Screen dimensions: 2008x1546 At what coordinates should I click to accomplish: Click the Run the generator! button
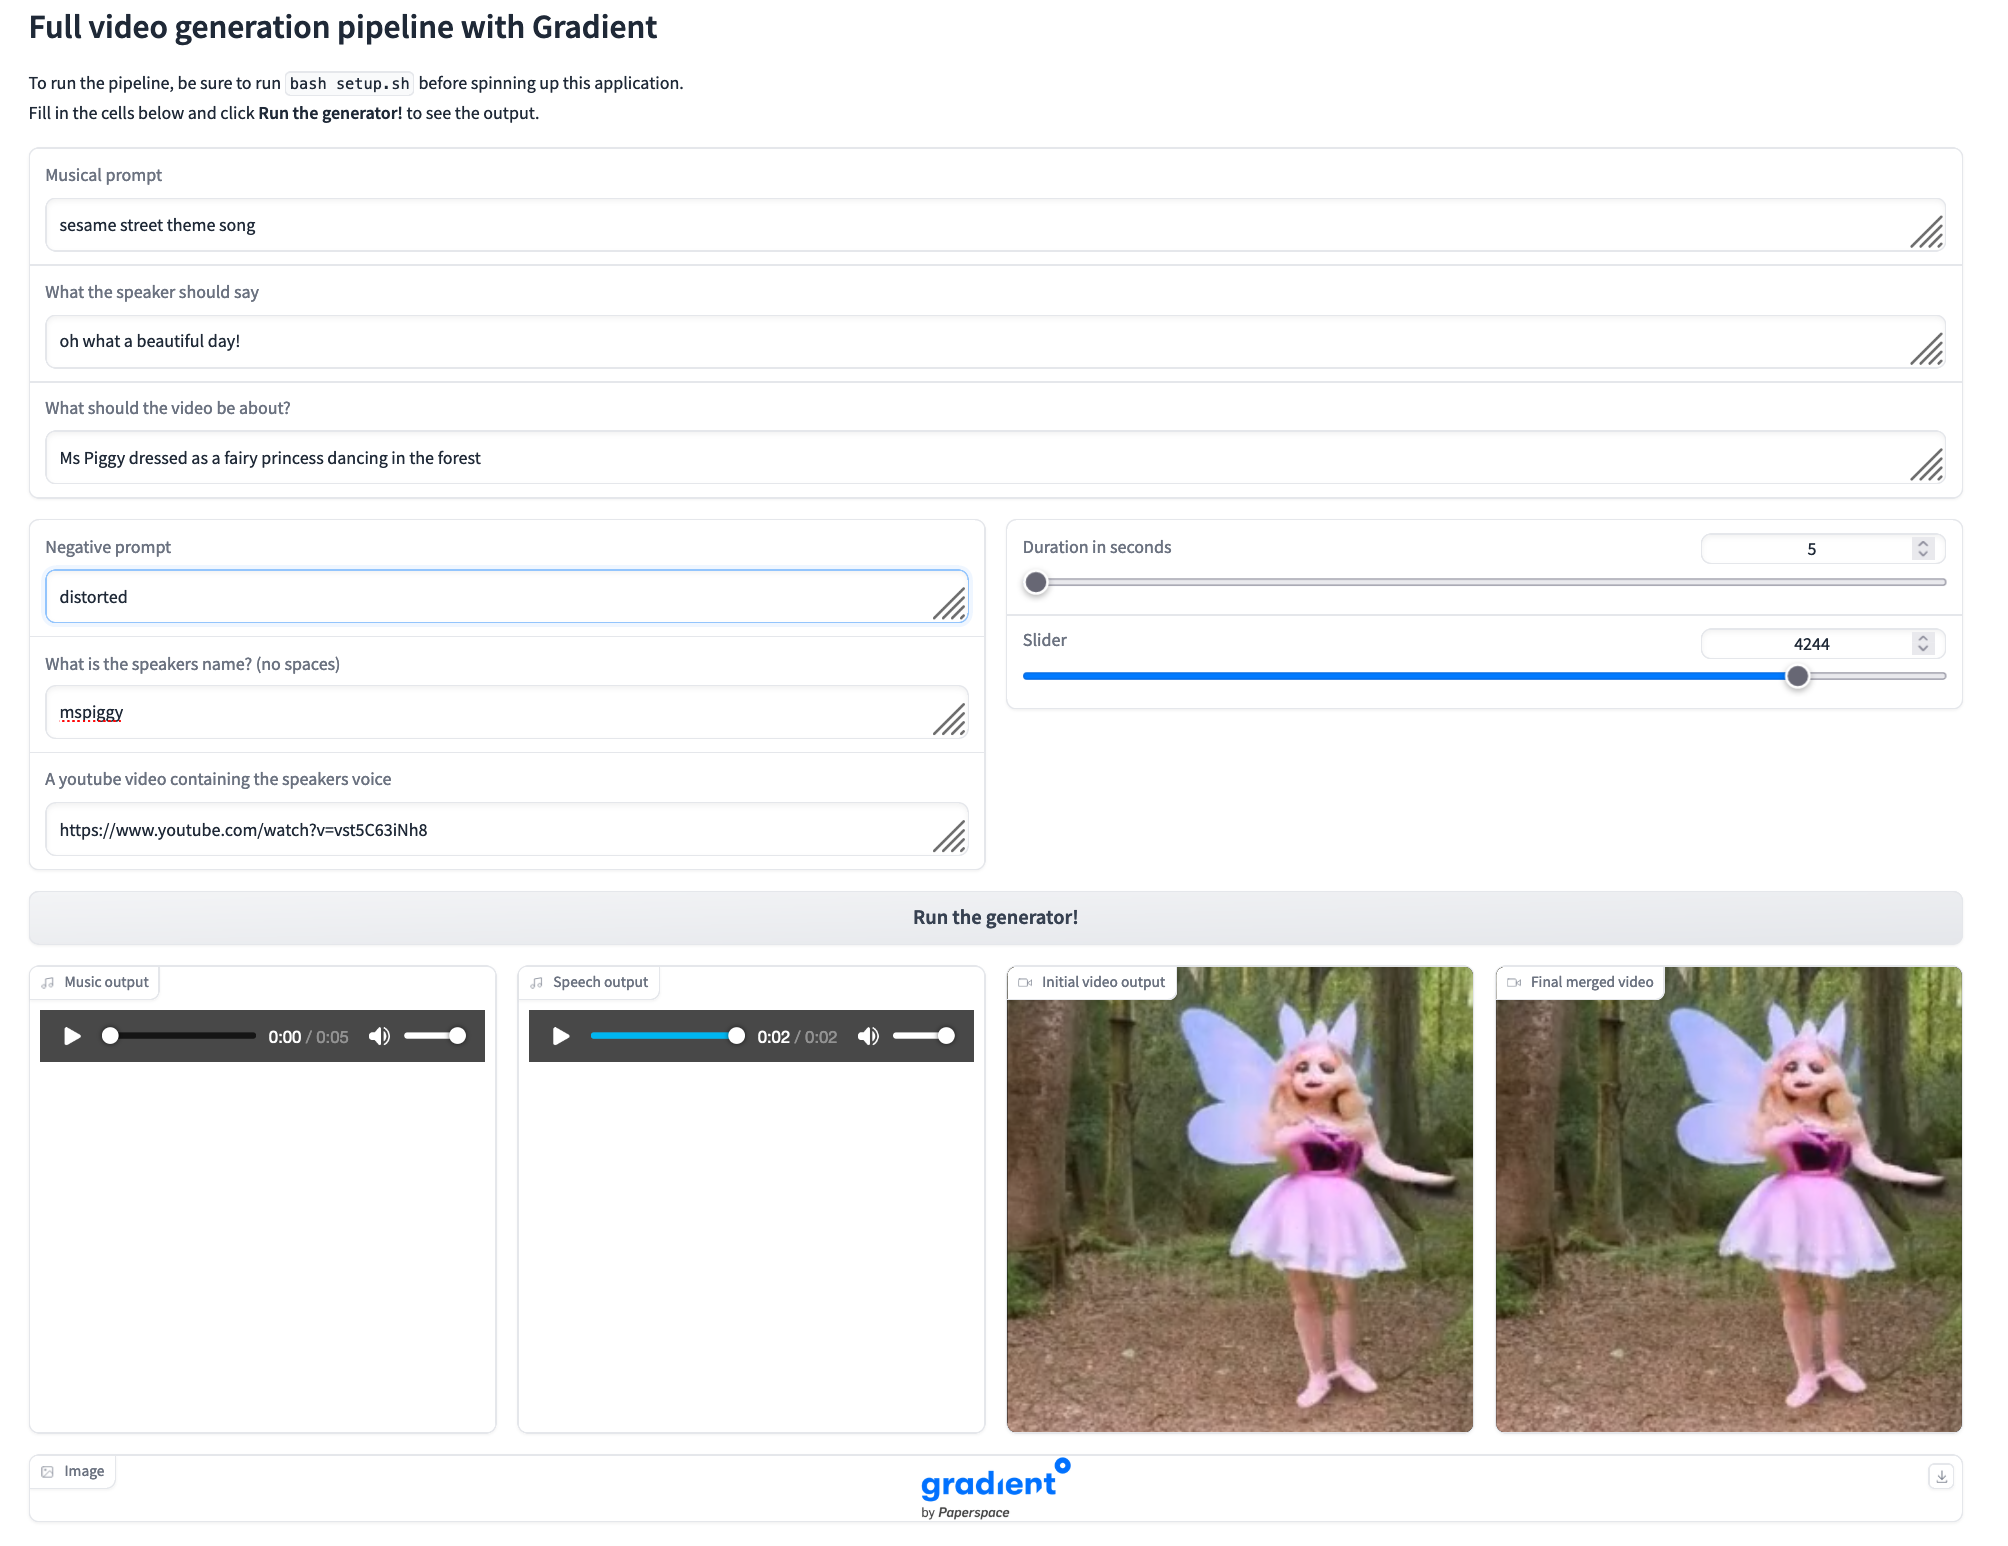995,917
